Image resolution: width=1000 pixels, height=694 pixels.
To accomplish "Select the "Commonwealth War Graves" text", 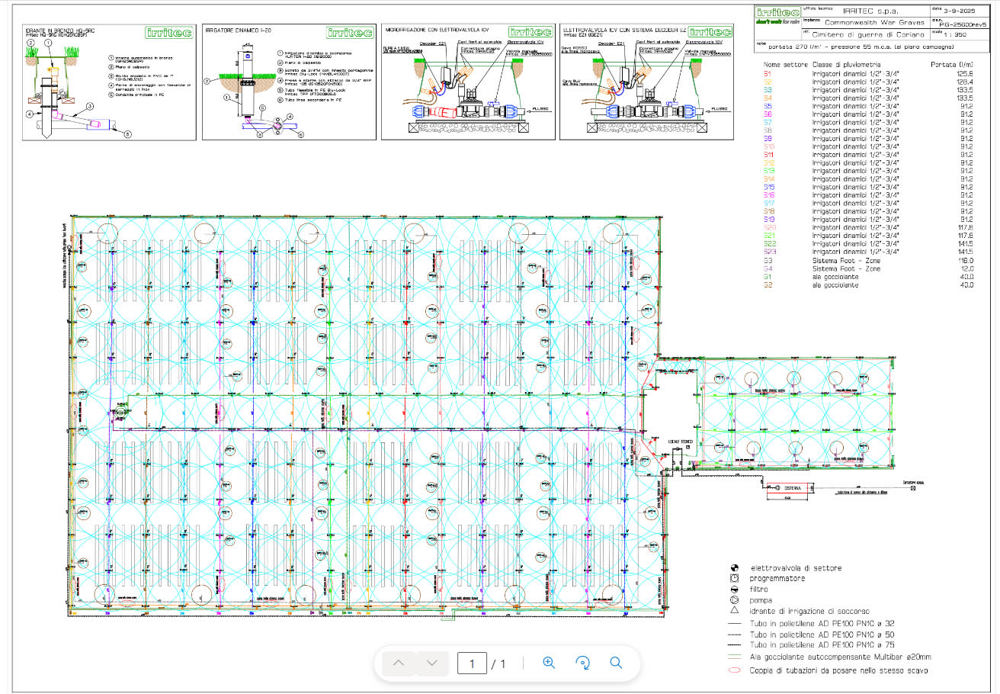I will (874, 22).
